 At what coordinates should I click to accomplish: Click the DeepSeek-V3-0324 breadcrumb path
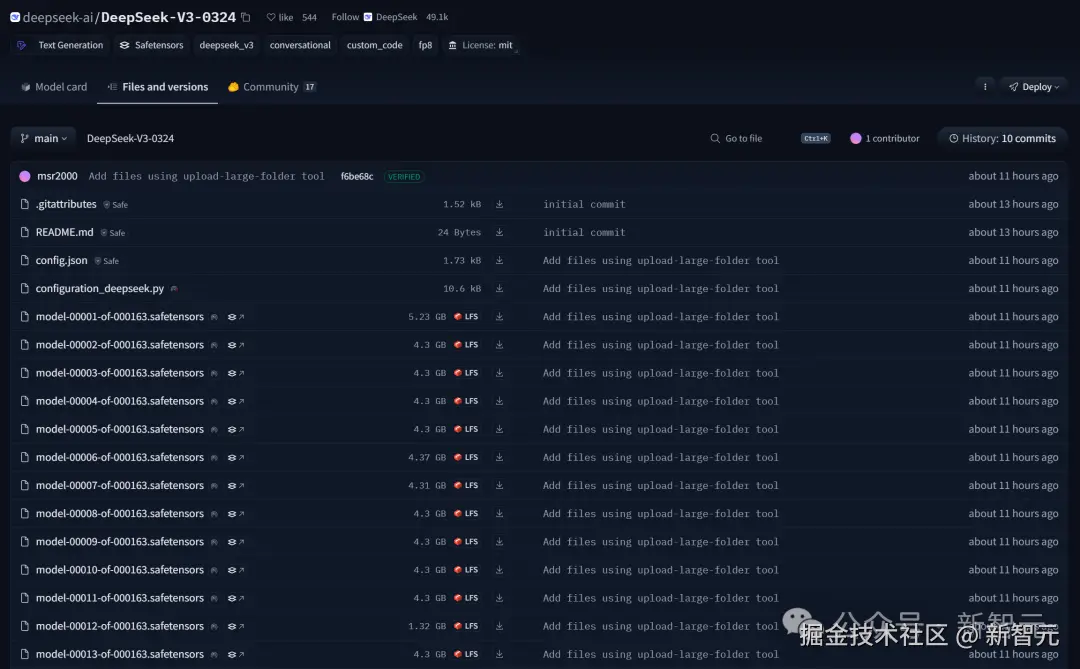pyautogui.click(x=130, y=138)
